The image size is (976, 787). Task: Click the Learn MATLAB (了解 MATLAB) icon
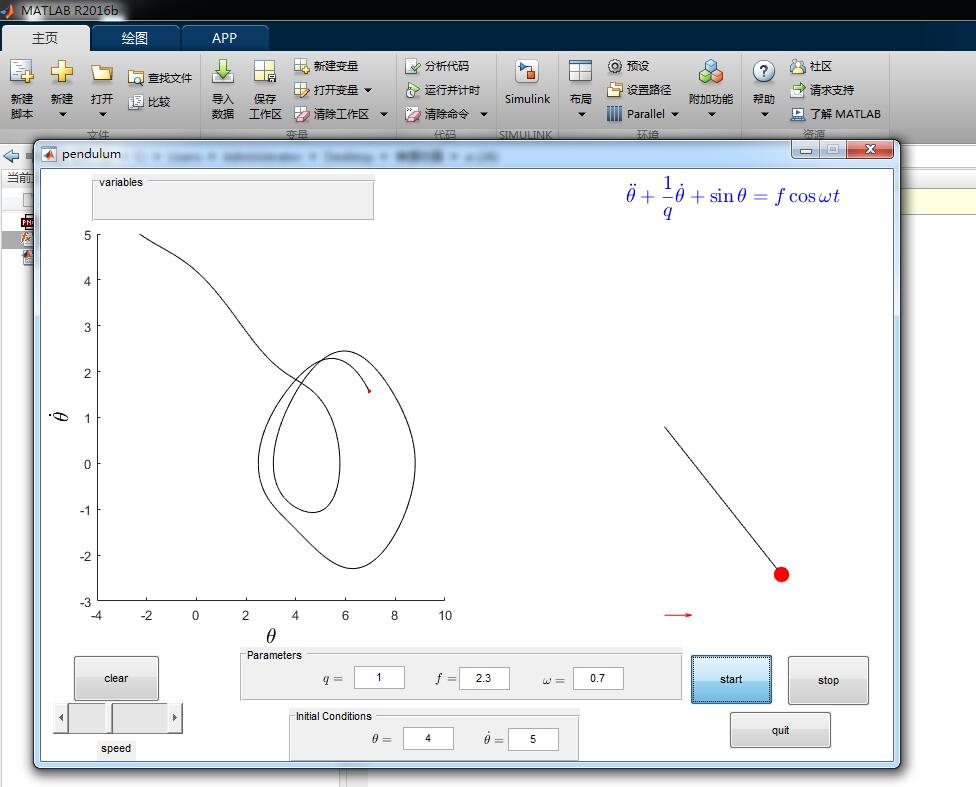coord(797,114)
